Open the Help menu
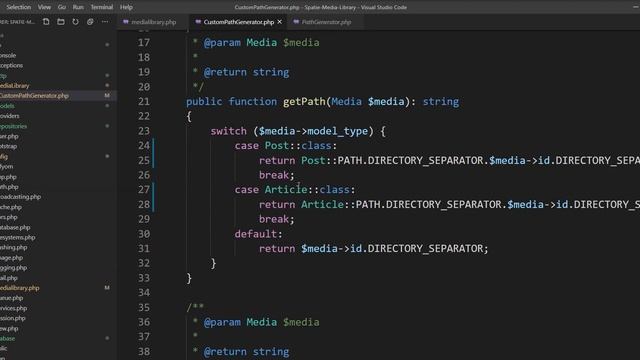 click(x=126, y=7)
